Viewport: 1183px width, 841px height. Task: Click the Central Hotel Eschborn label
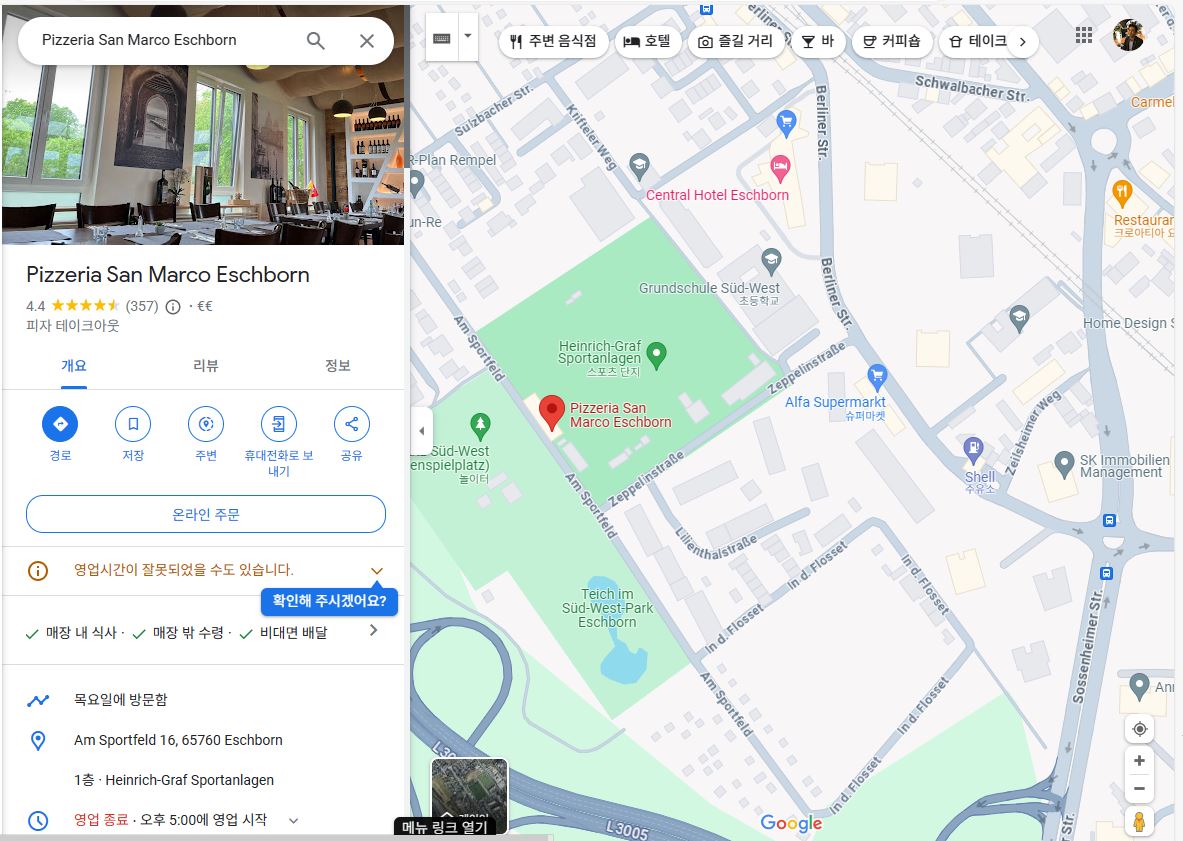[x=717, y=195]
